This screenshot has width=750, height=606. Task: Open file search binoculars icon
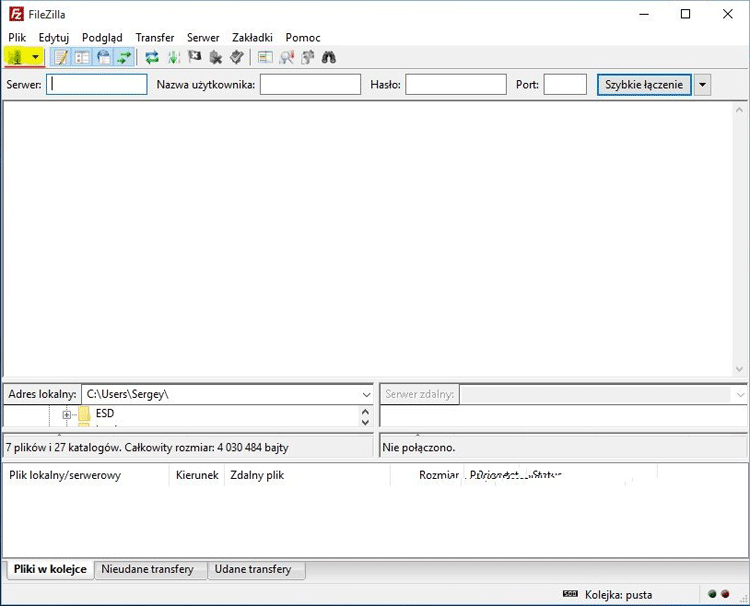click(x=329, y=57)
